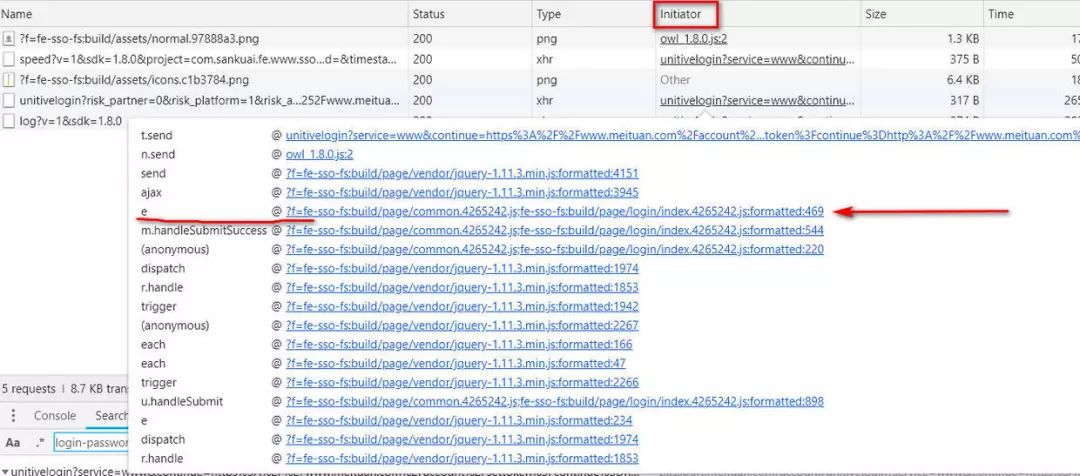This screenshot has height=476, width=1080.
Task: Open the owl_1.8.0.js:2 initiator in the png row
Action: point(694,39)
